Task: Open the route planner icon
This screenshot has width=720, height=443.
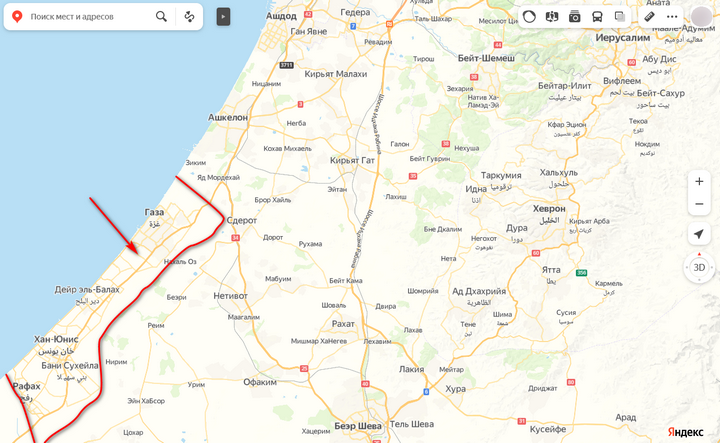Action: coord(189,17)
